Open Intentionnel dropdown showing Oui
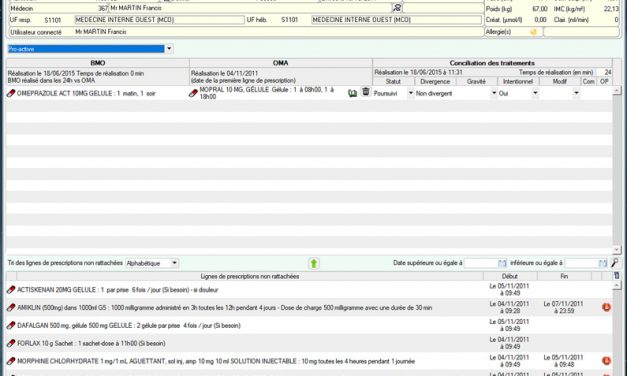Image resolution: width=627 pixels, height=376 pixels. coord(535,93)
